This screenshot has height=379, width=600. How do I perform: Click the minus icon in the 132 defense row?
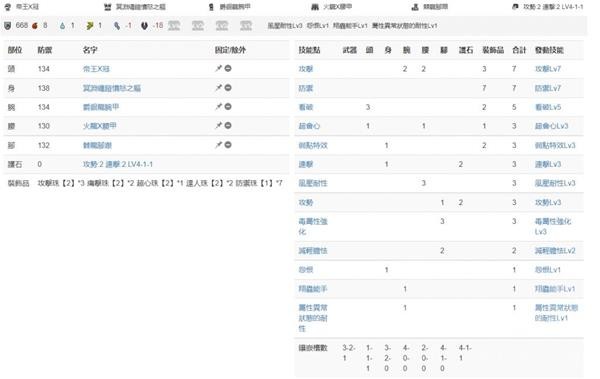click(x=228, y=145)
